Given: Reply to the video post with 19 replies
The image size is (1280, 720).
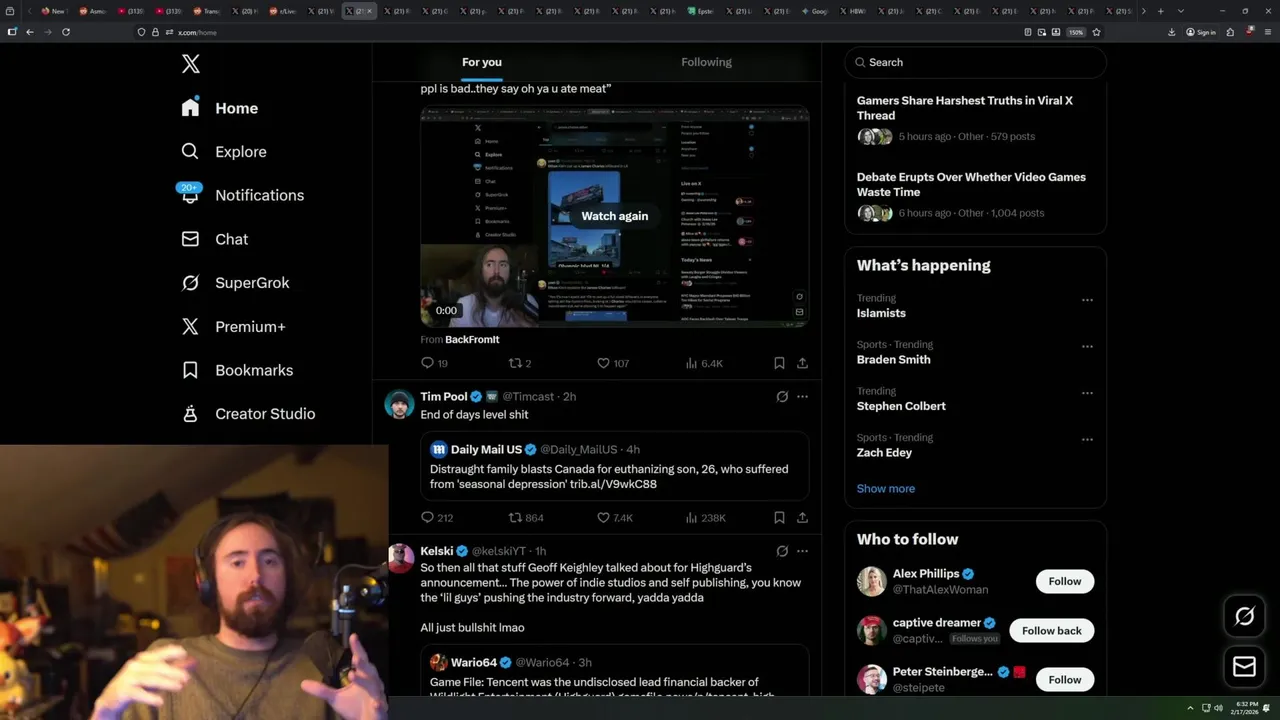Looking at the screenshot, I should [x=434, y=363].
